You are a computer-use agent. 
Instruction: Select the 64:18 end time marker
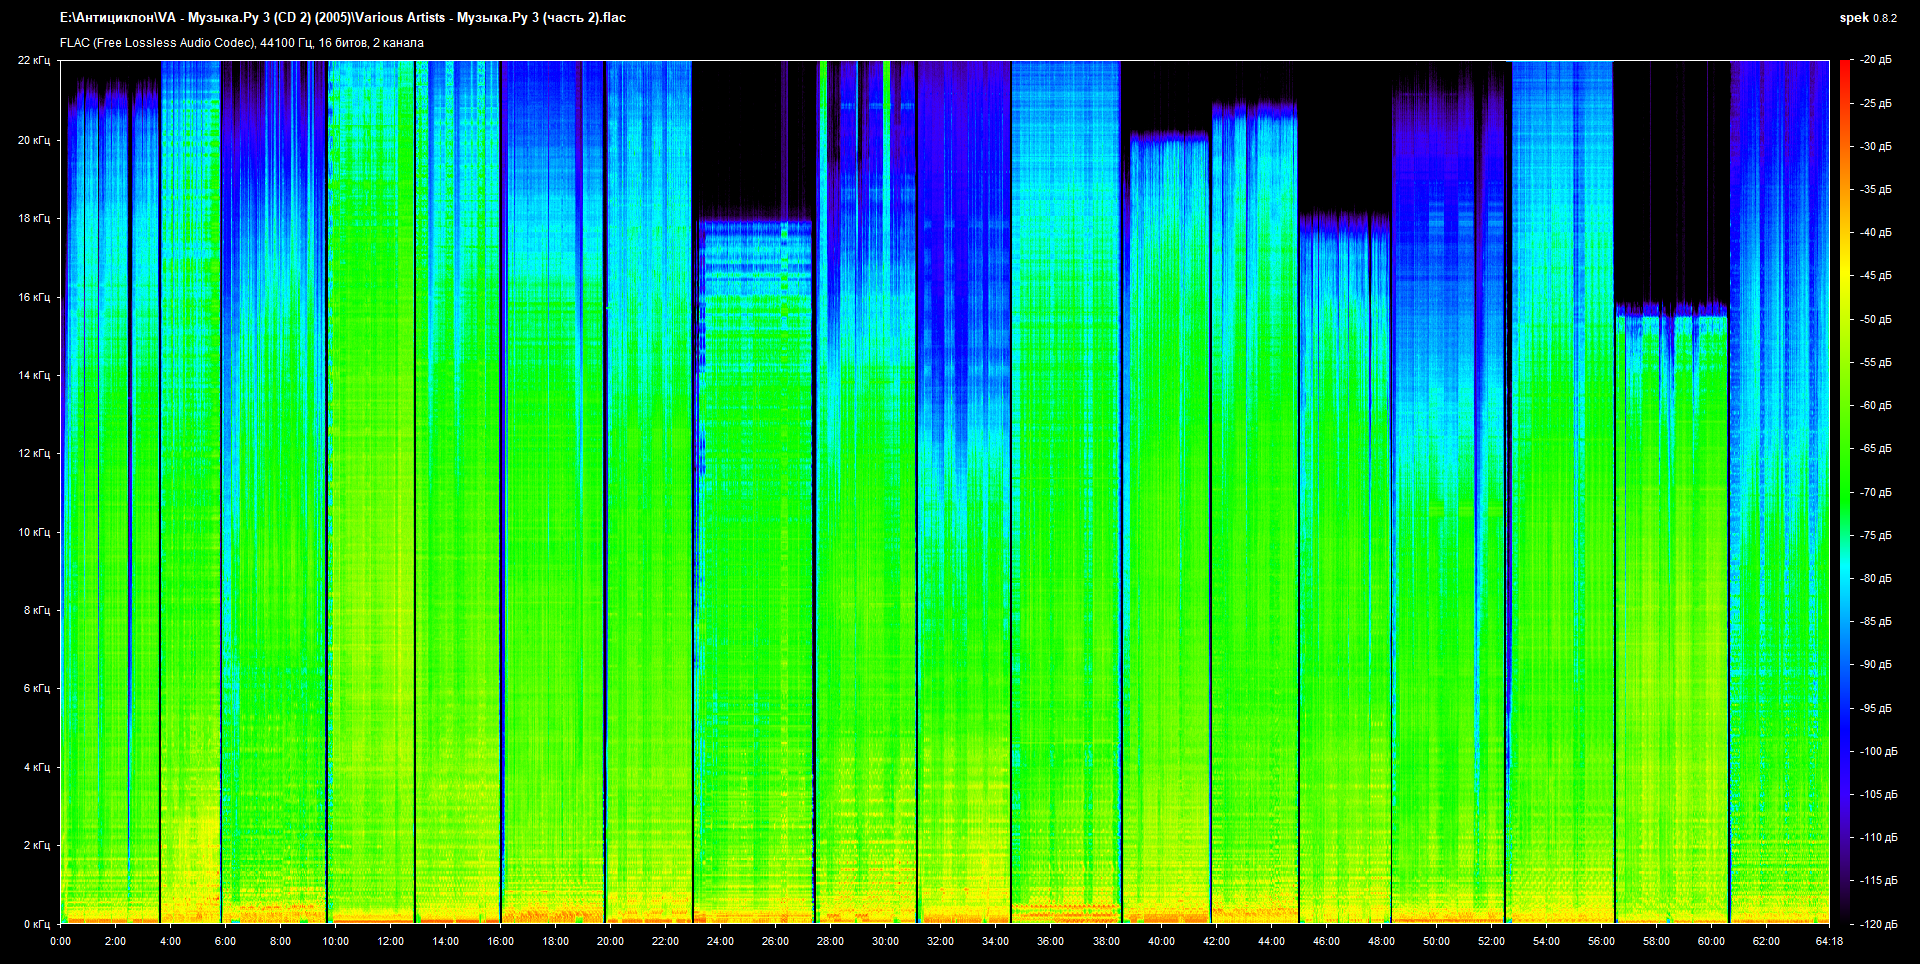point(1829,941)
